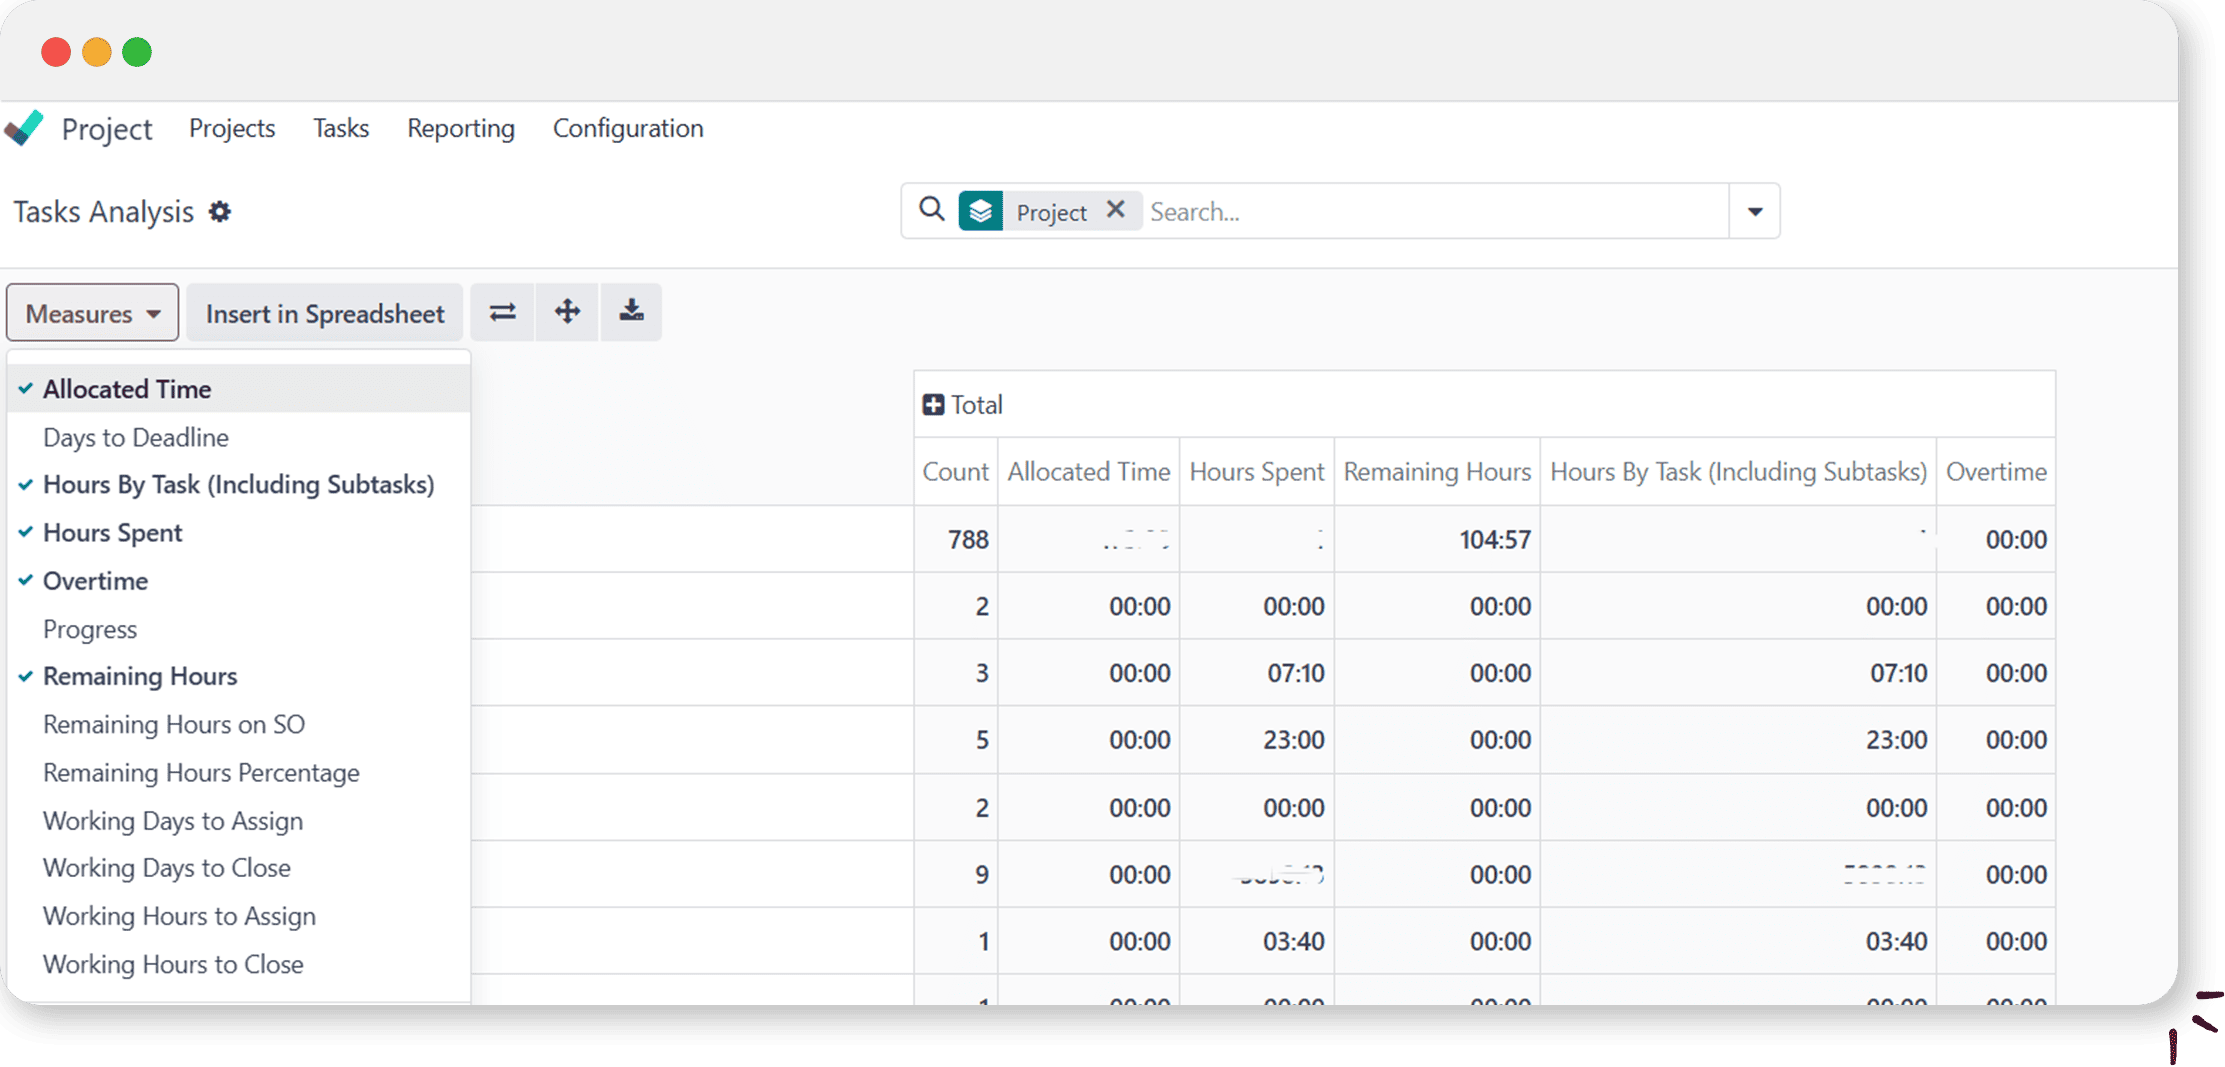Click the expand all icon

(x=567, y=312)
